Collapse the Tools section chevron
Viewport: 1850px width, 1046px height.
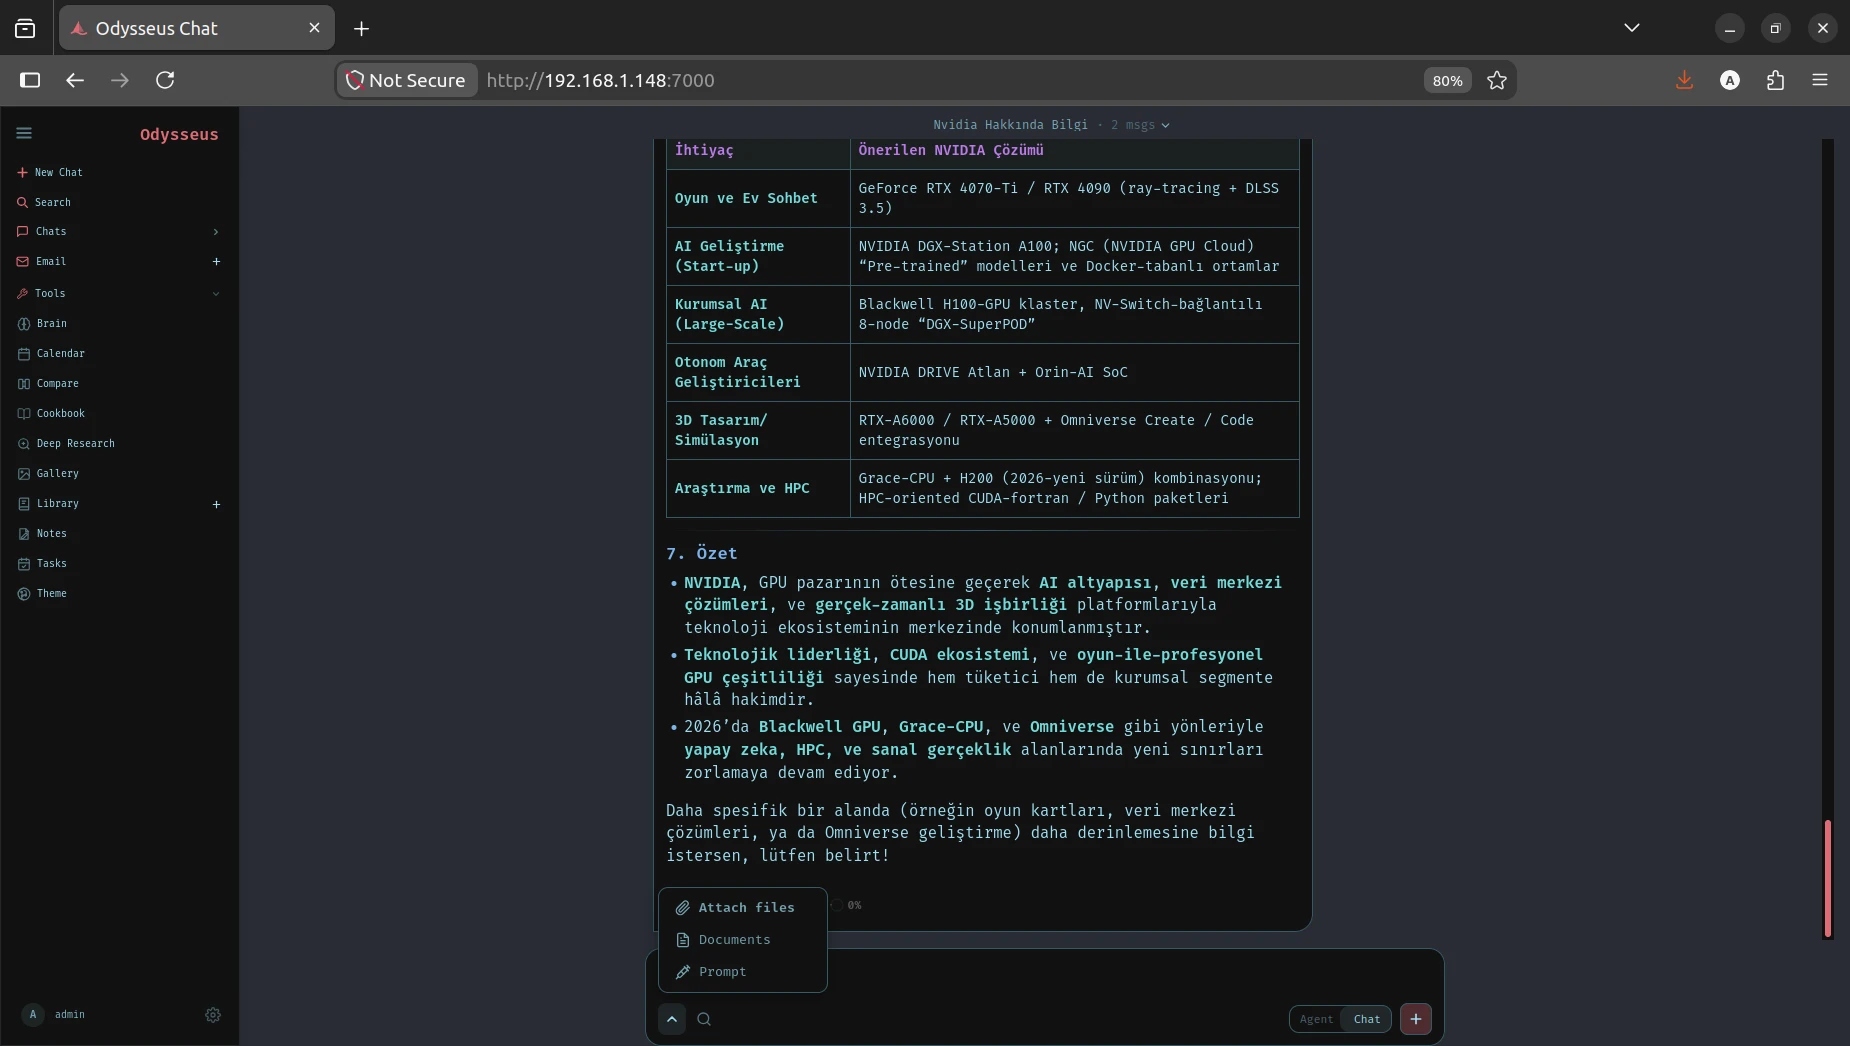coord(215,294)
